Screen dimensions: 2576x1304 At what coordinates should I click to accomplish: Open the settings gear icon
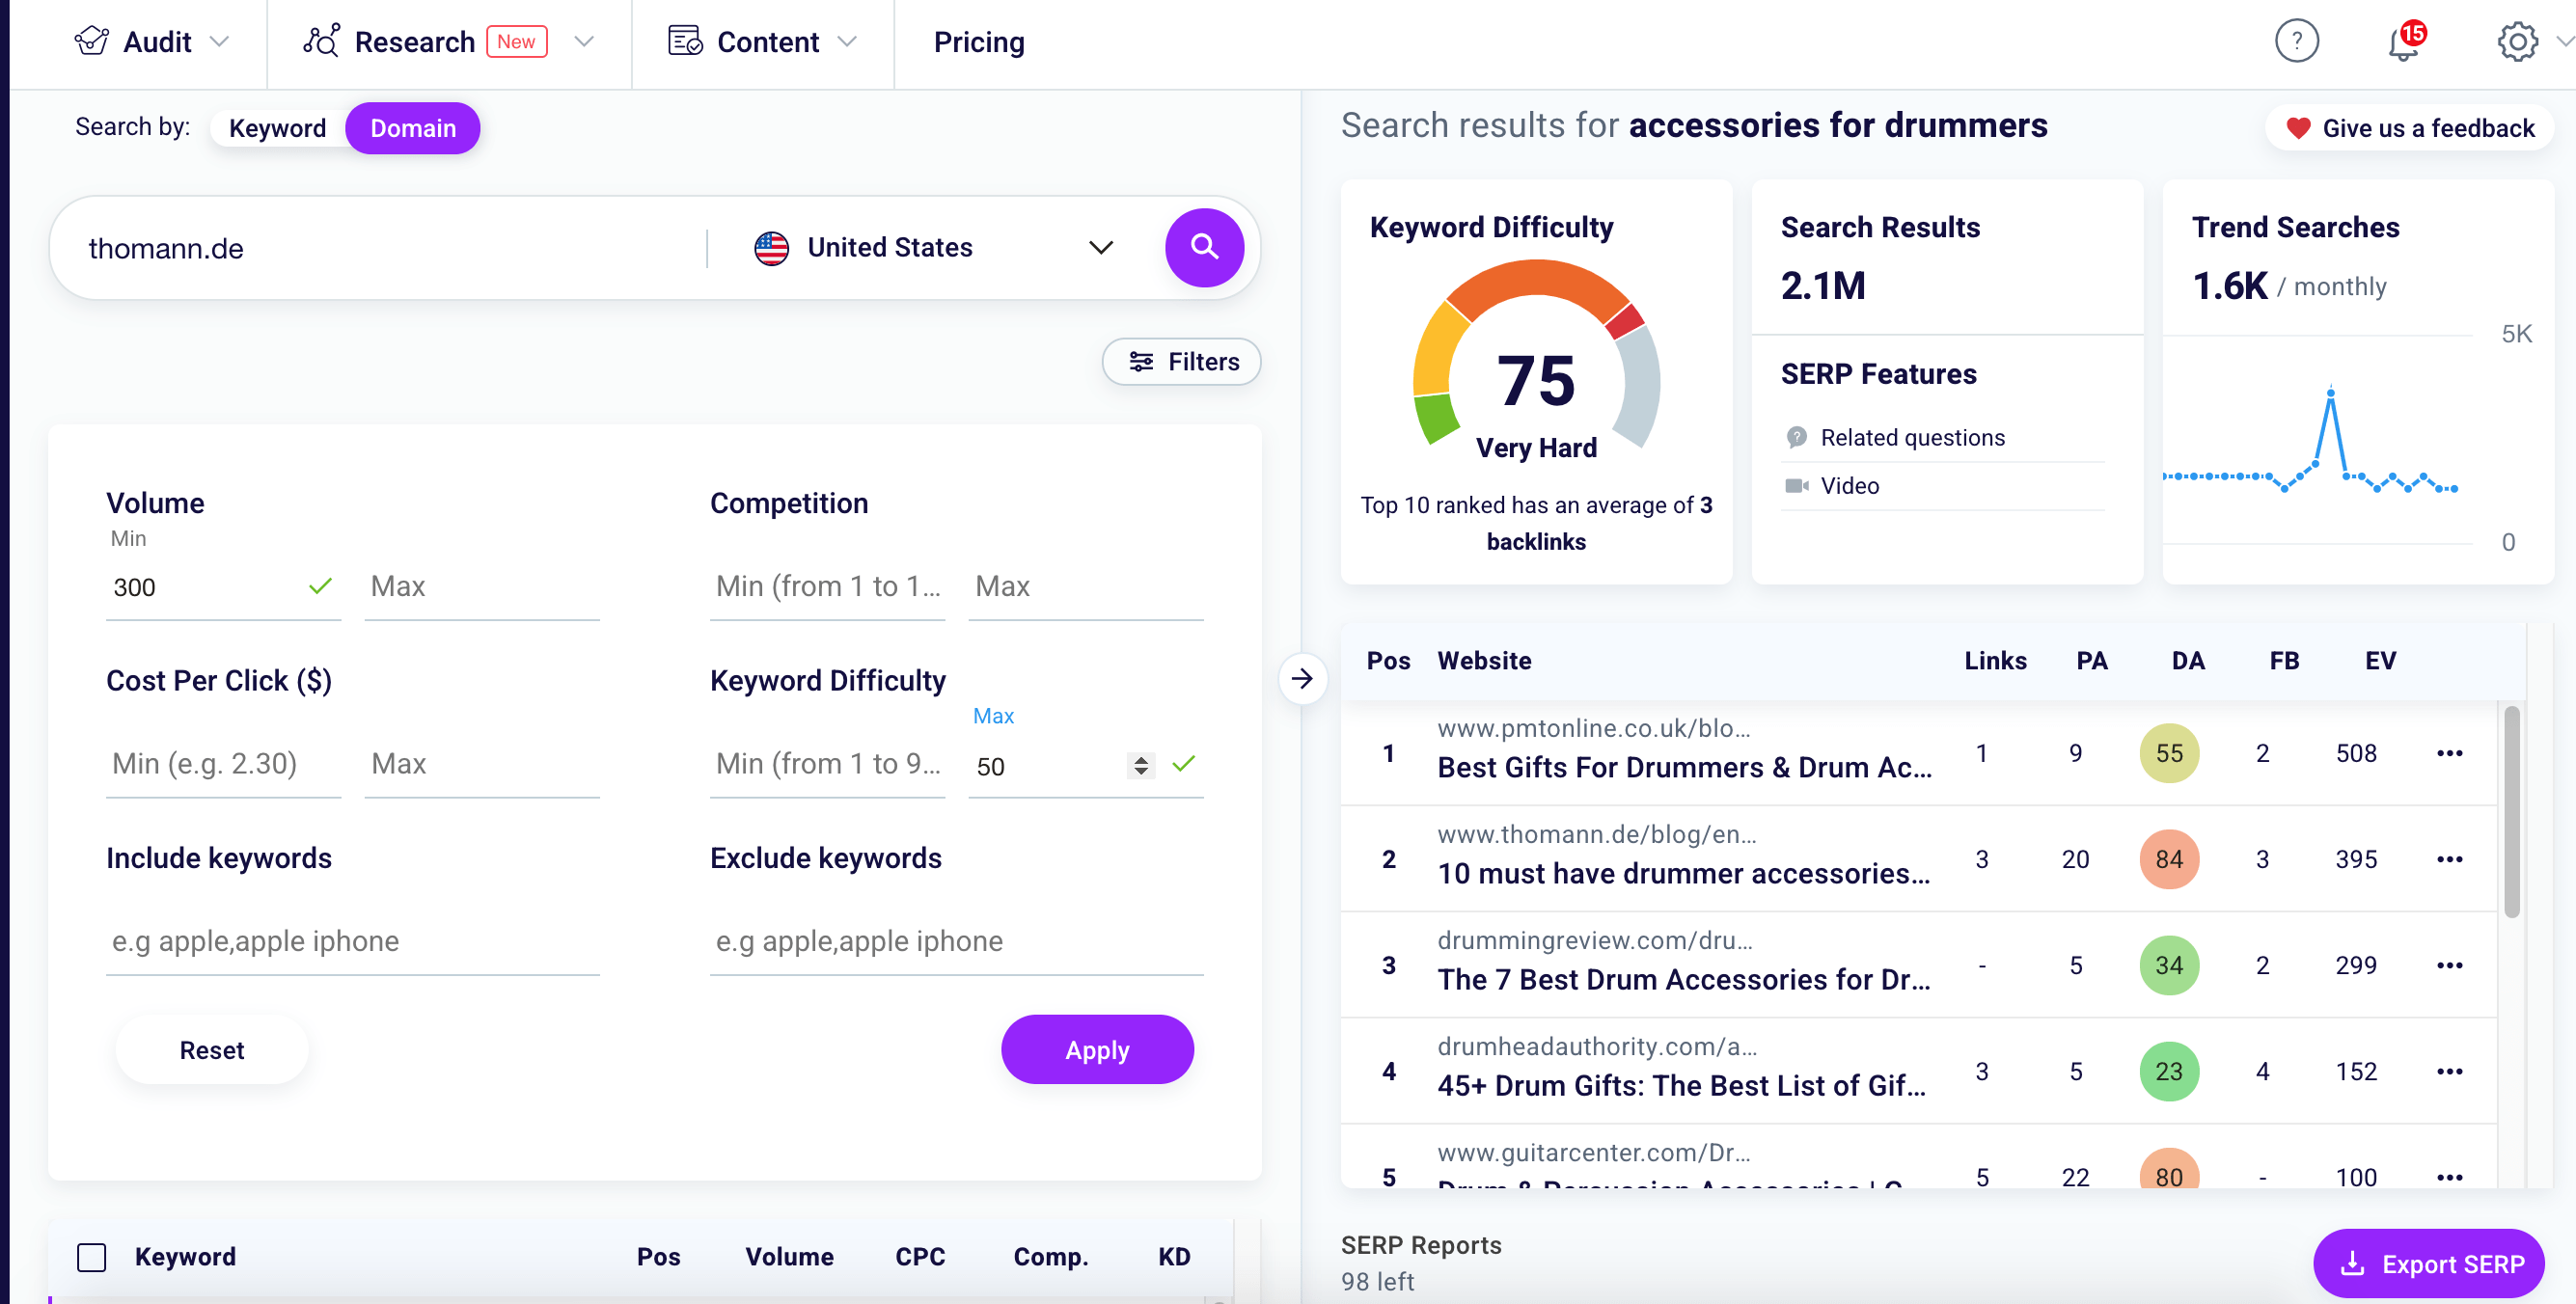tap(2516, 41)
